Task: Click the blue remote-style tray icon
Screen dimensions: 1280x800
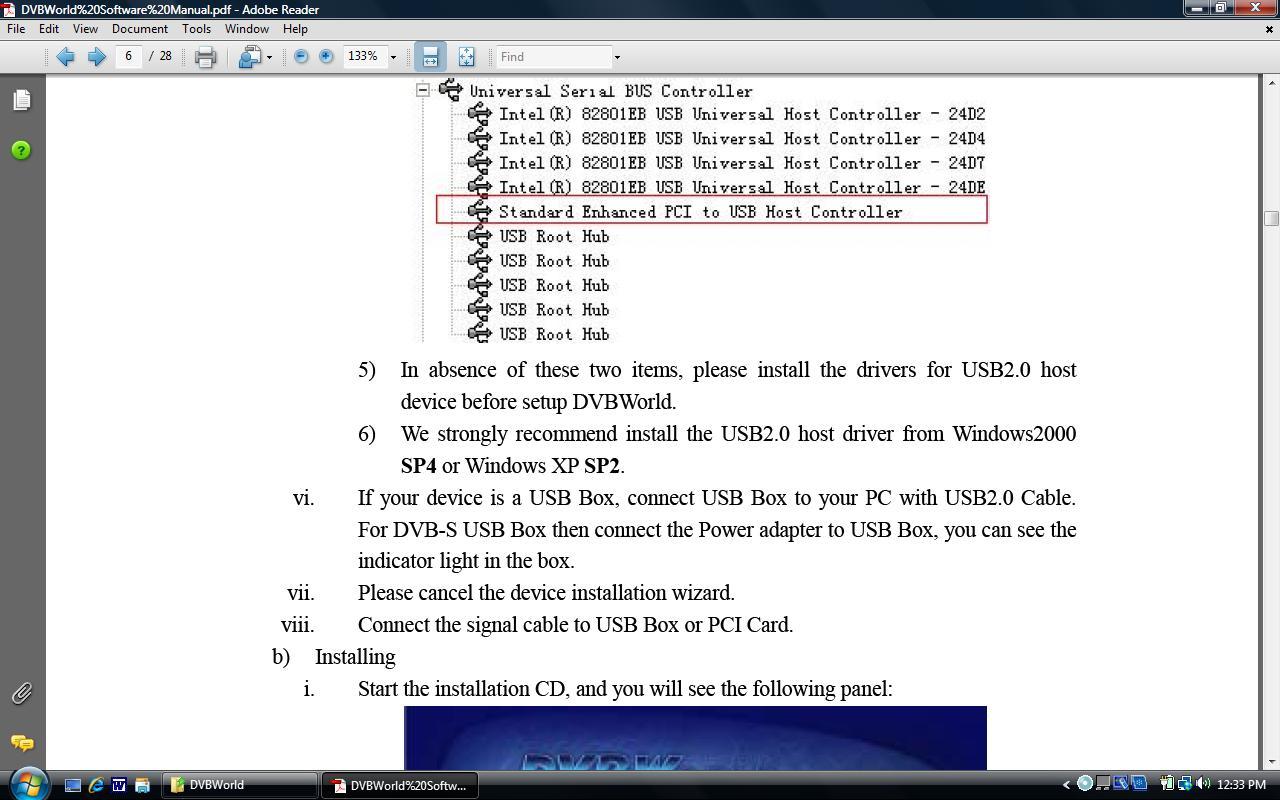Action: point(1121,784)
